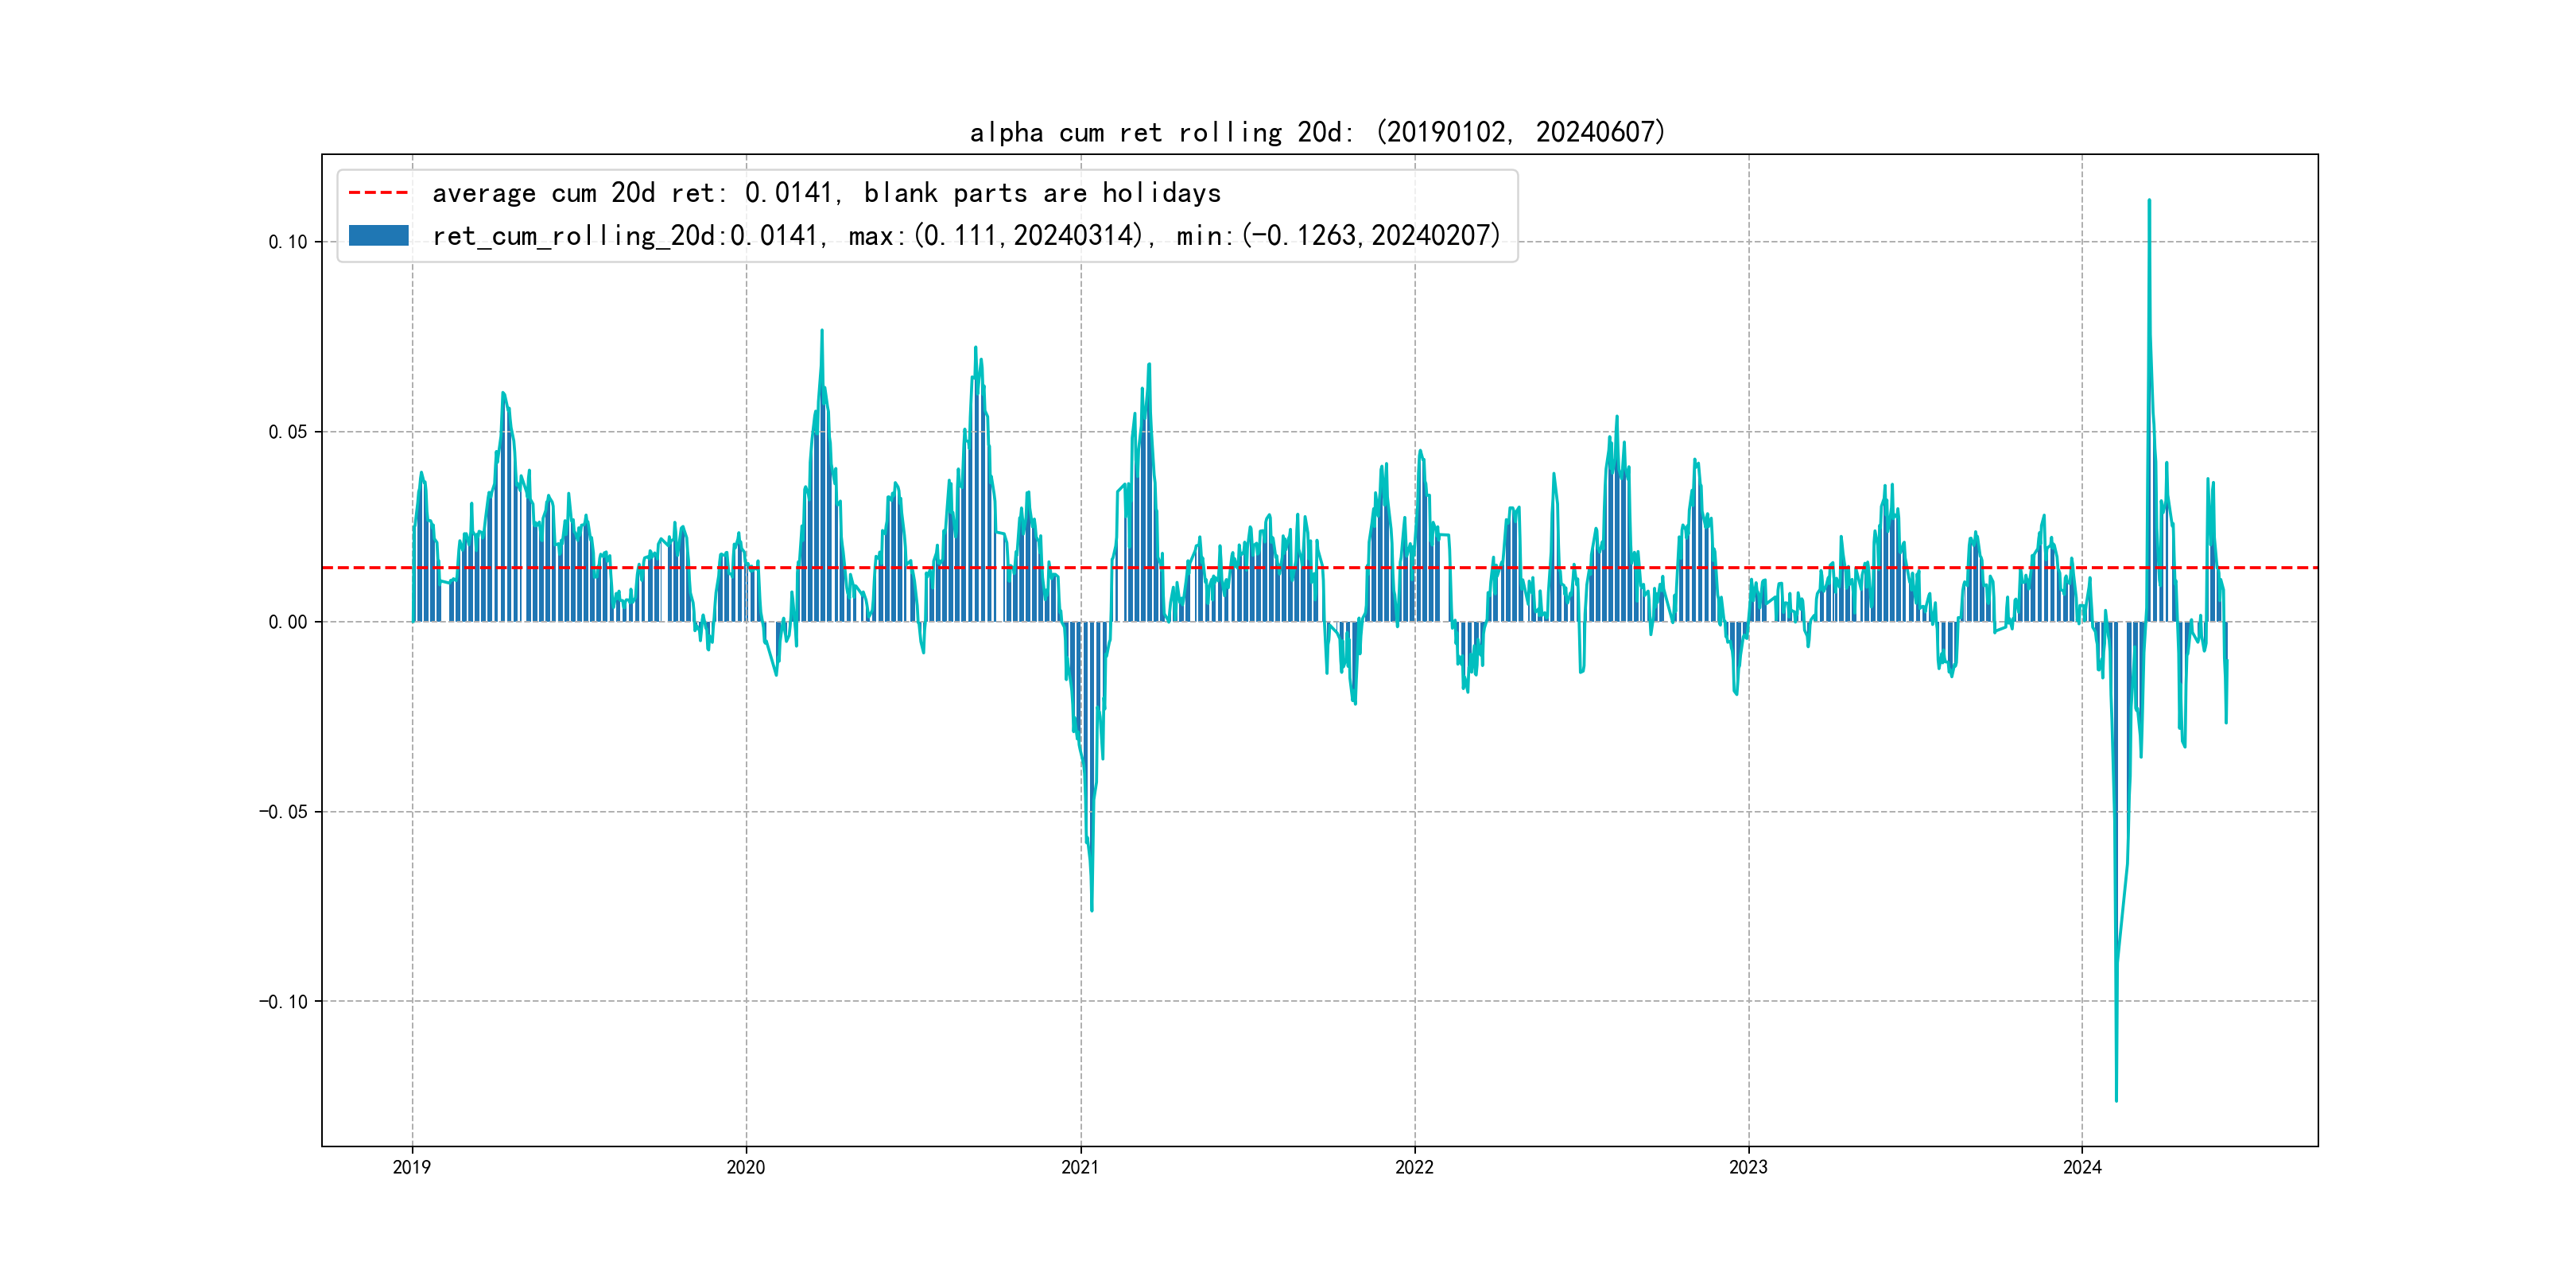Click the 0.00 y-axis tick label
The height and width of the screenshot is (1288, 2576).
[x=288, y=622]
